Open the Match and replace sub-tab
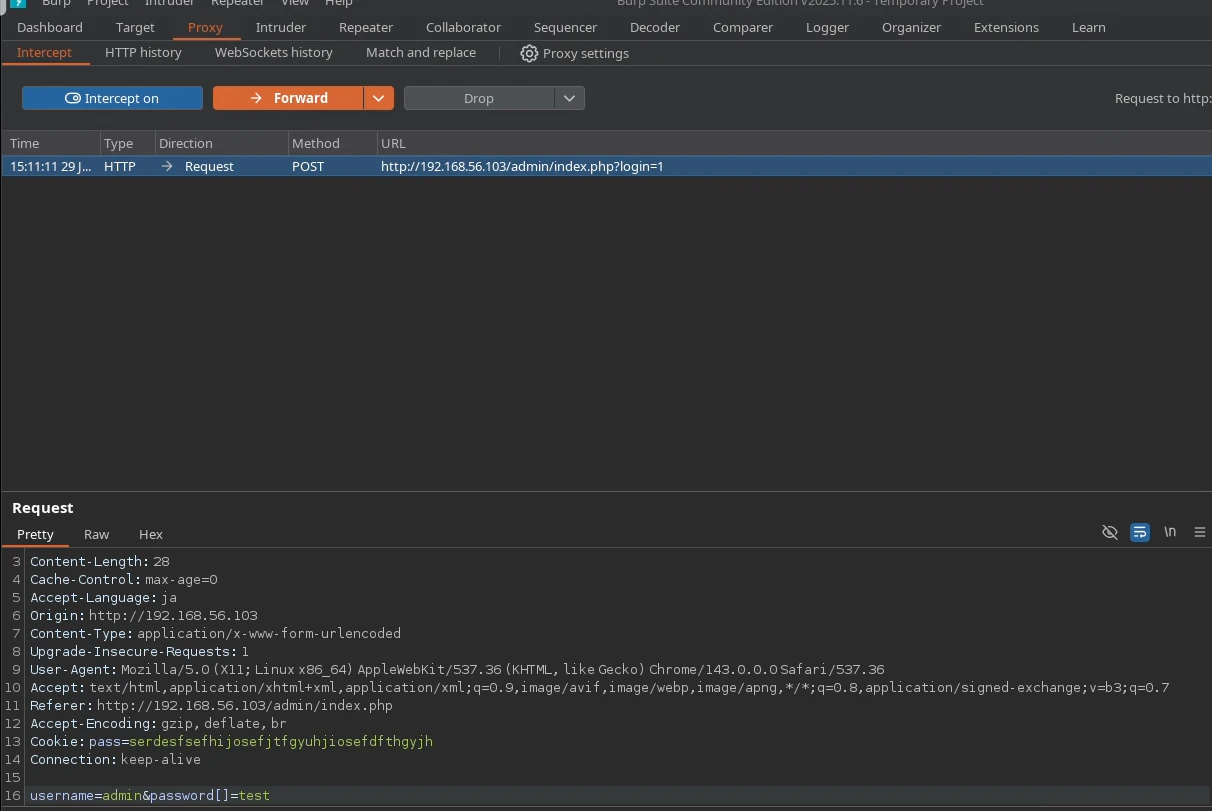This screenshot has width=1212, height=811. pos(421,52)
